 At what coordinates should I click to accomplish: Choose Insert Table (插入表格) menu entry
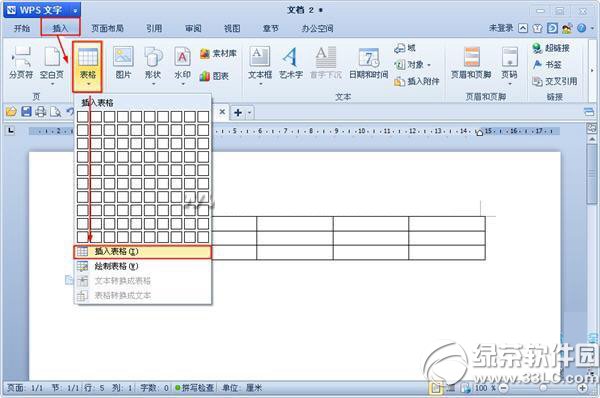142,252
